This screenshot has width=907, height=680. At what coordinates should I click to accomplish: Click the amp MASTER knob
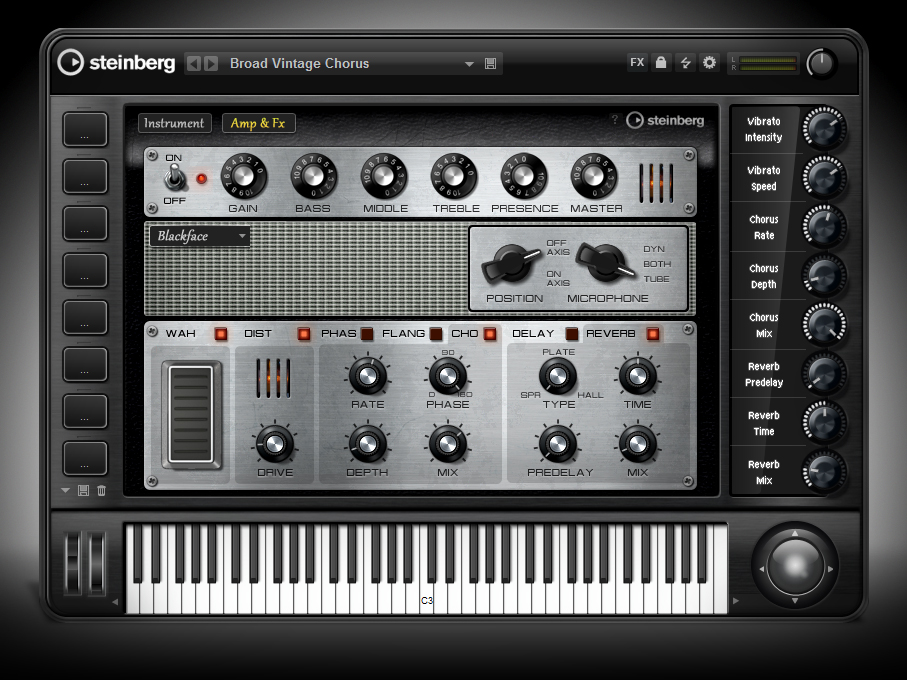coord(594,176)
